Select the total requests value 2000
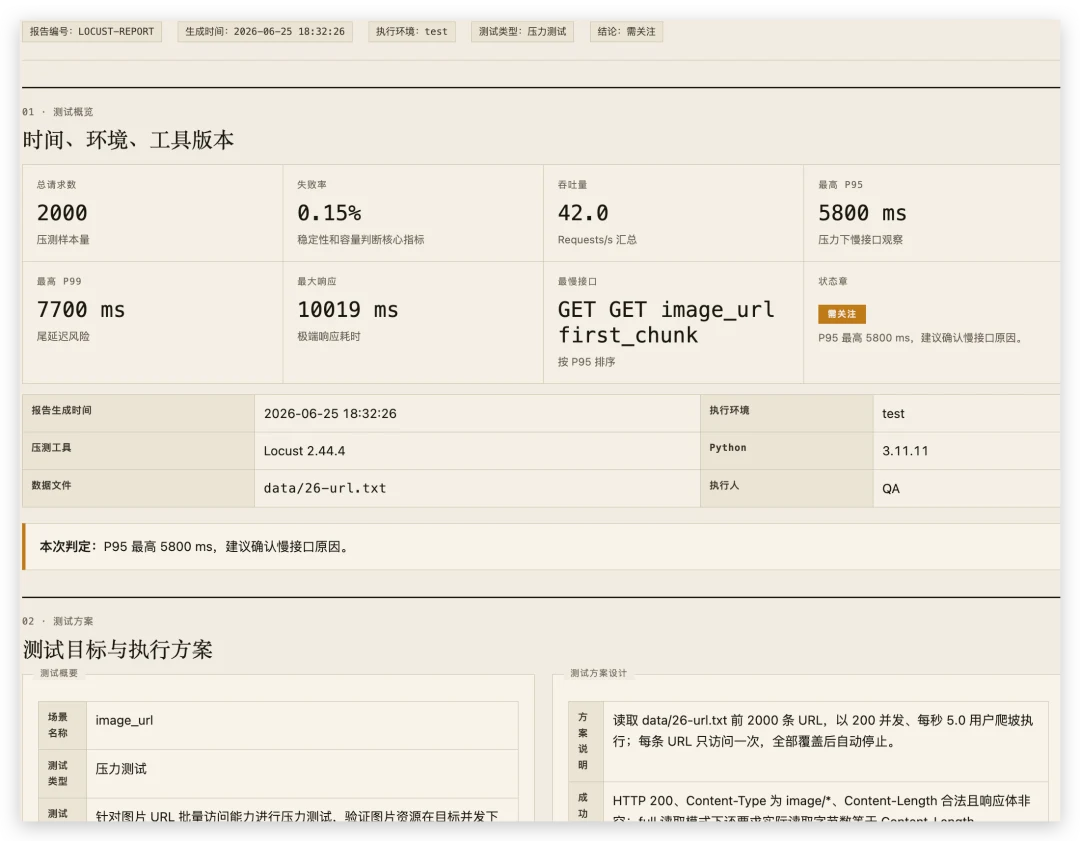 [62, 213]
